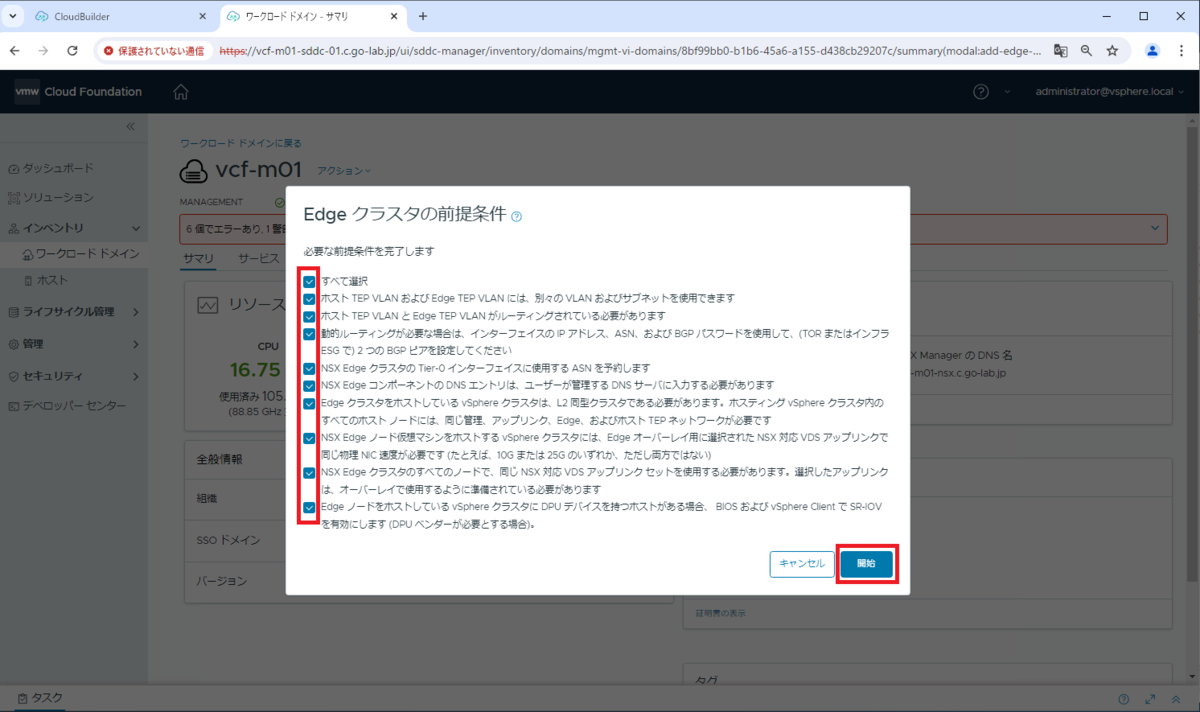Expand the help menu chevron in header
The width and height of the screenshot is (1200, 712).
tap(1007, 92)
